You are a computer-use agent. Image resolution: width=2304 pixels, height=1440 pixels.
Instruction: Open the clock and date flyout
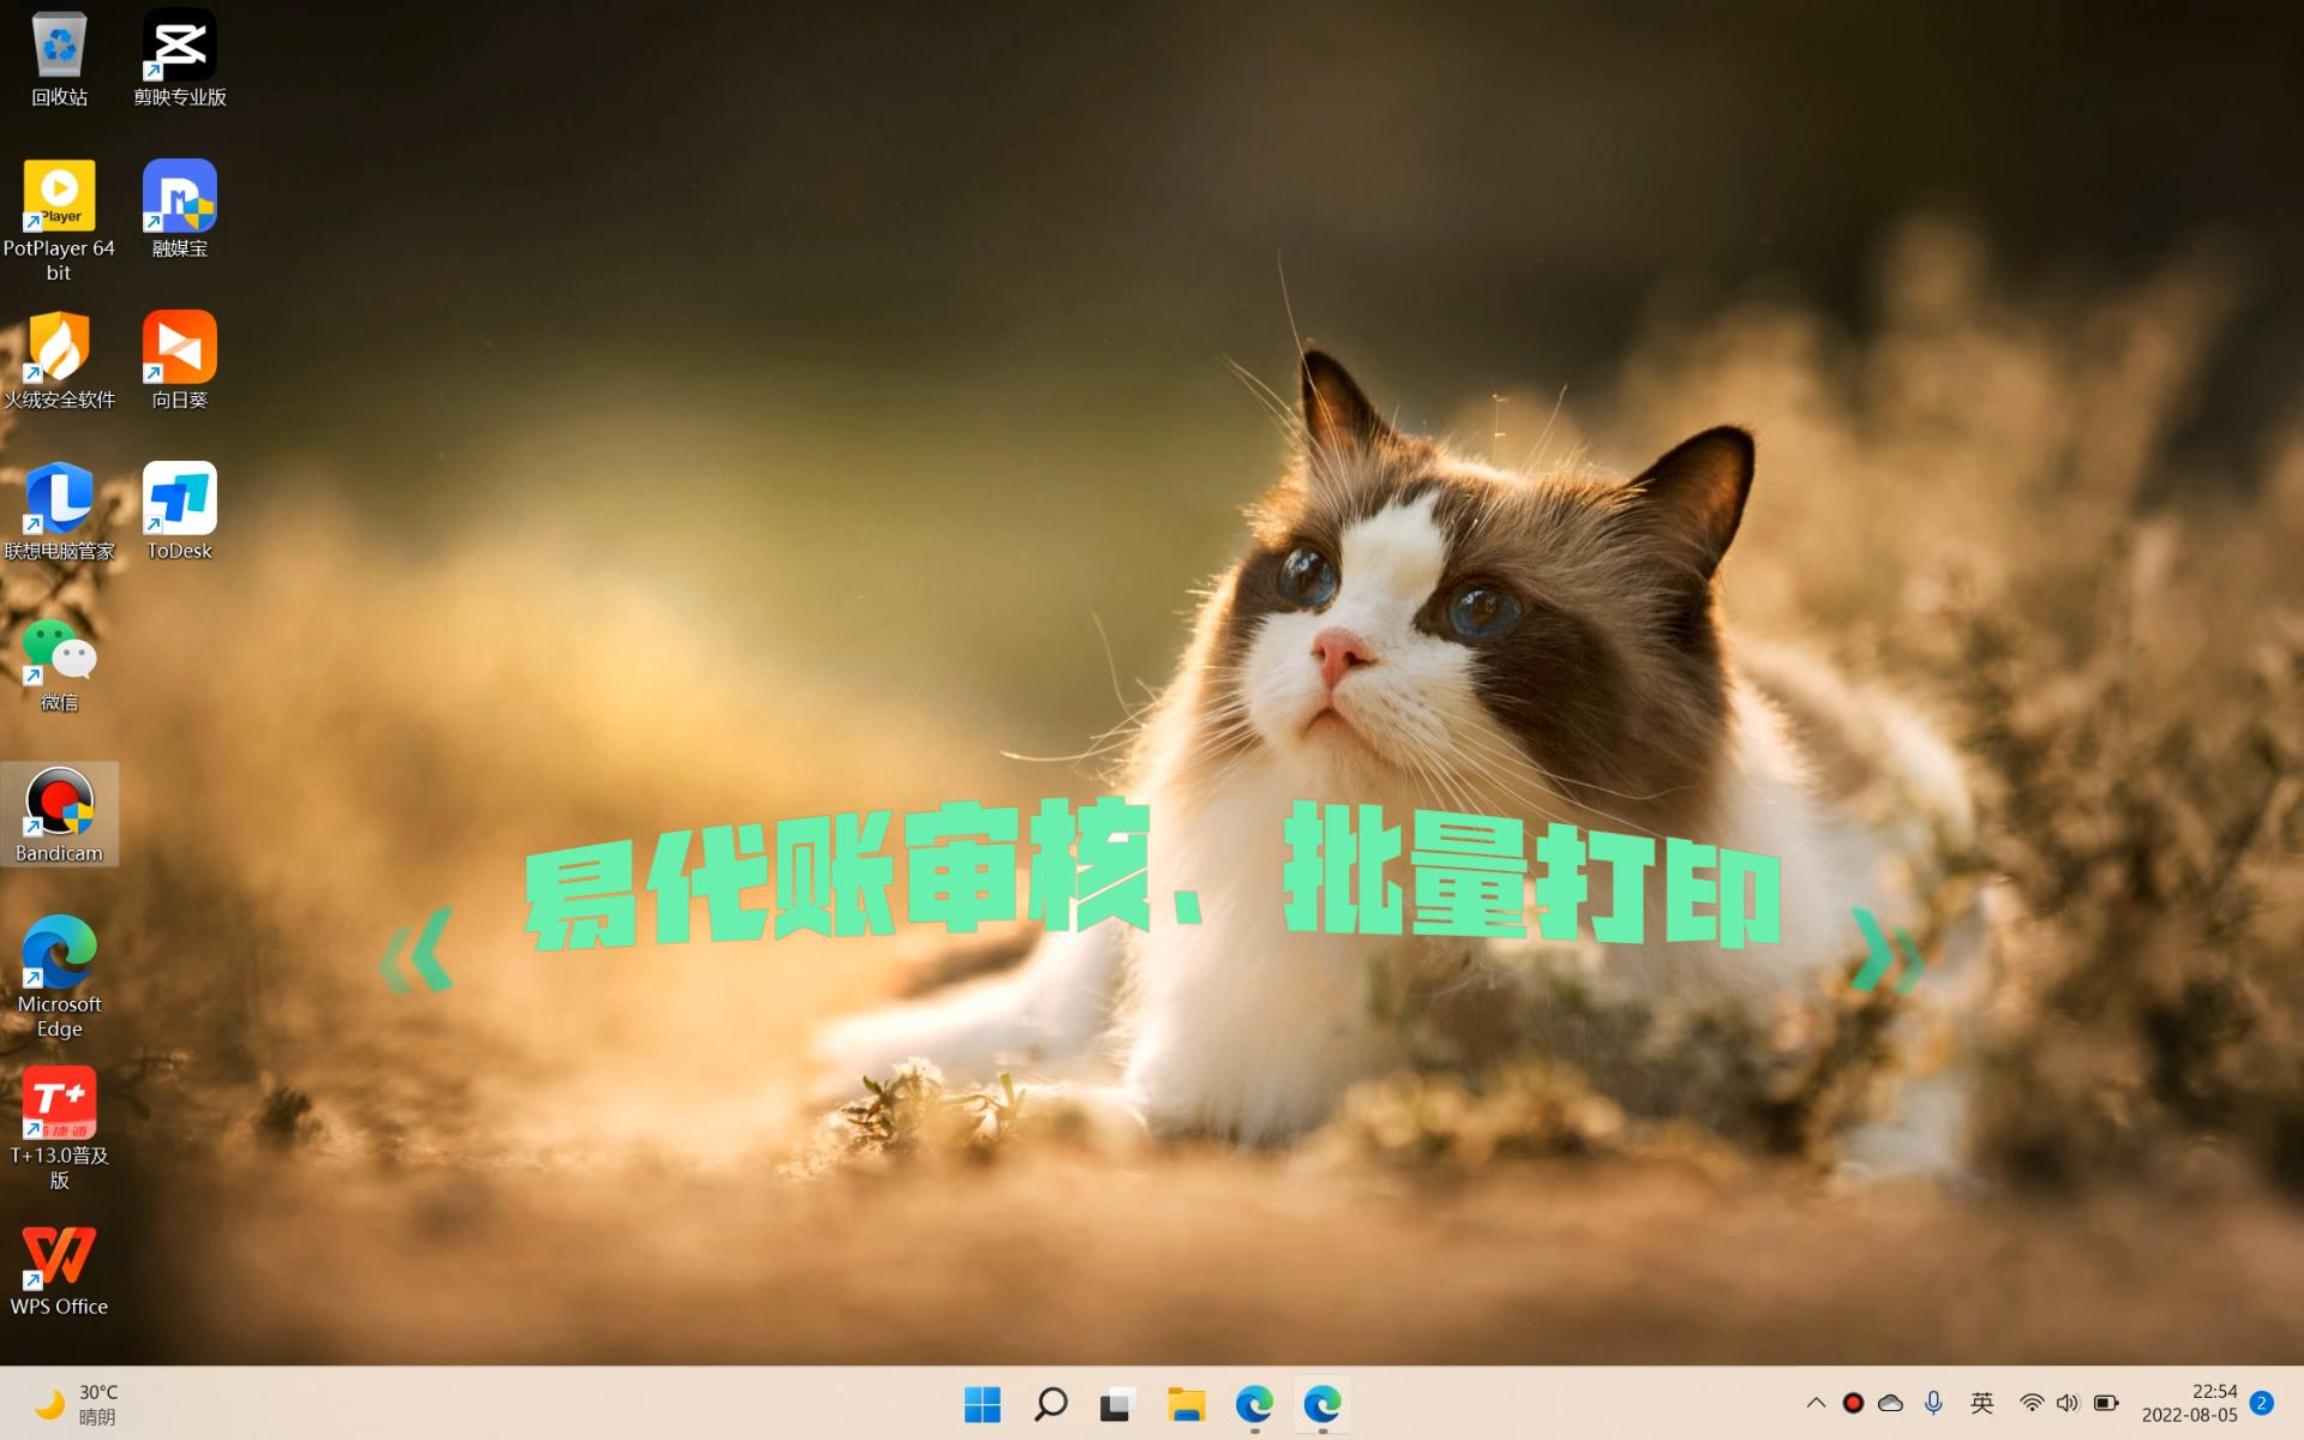click(x=2188, y=1403)
